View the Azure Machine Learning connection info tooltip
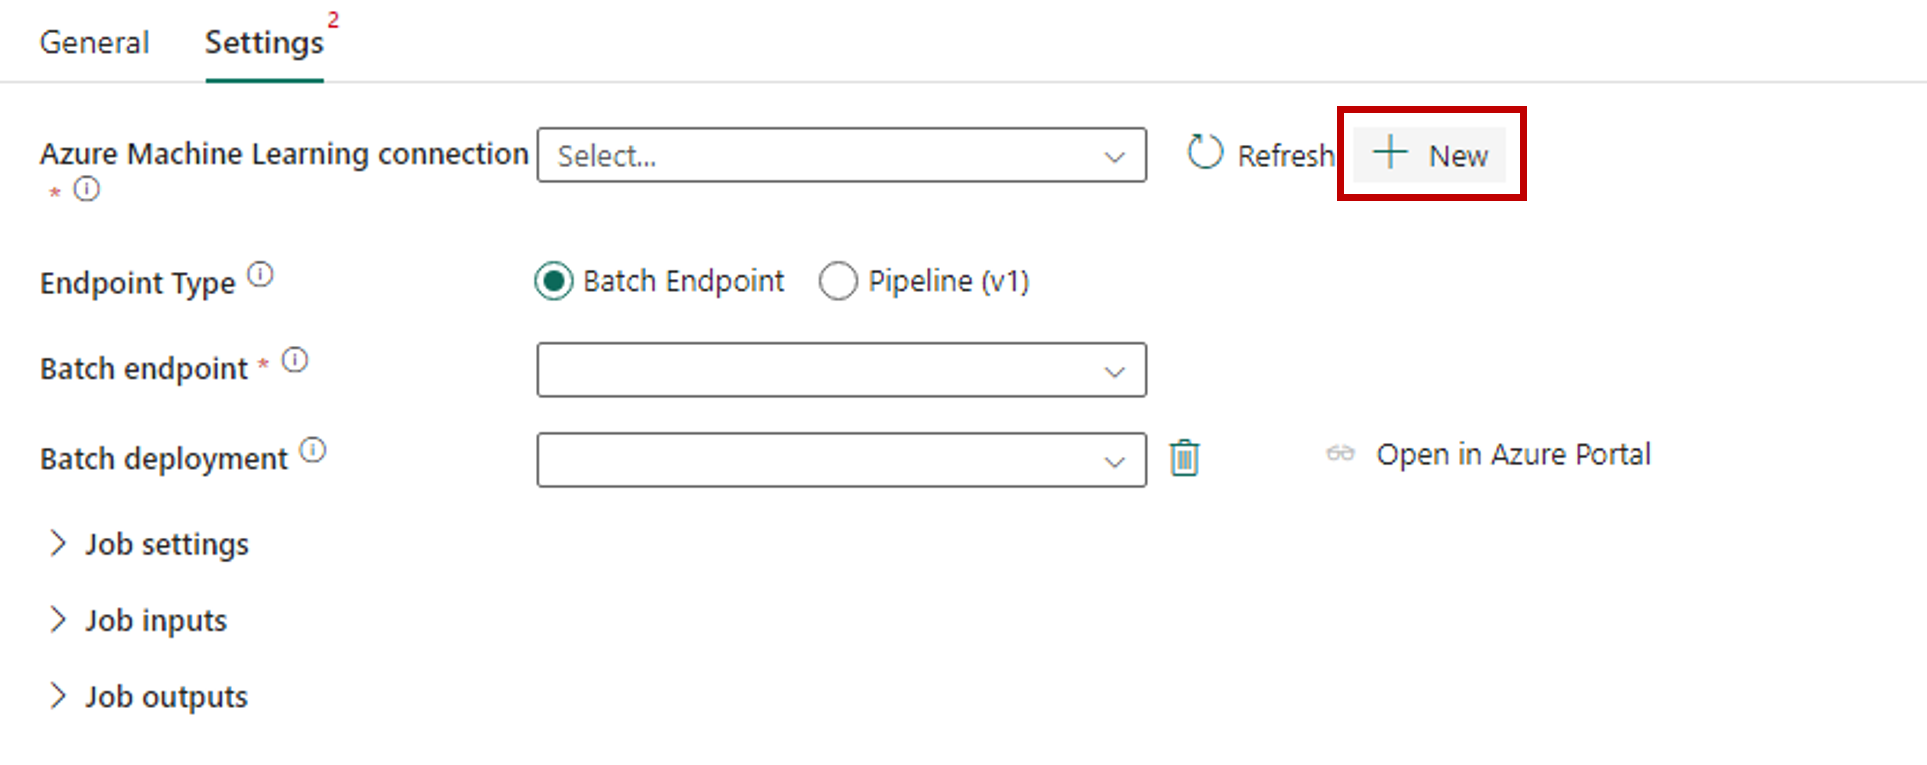This screenshot has width=1927, height=765. click(88, 189)
